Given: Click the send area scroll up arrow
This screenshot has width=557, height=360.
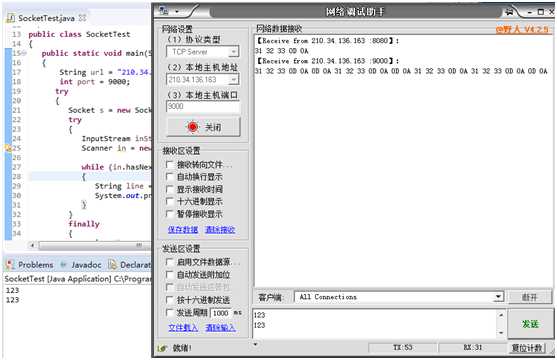Looking at the screenshot, I should pos(501,315).
